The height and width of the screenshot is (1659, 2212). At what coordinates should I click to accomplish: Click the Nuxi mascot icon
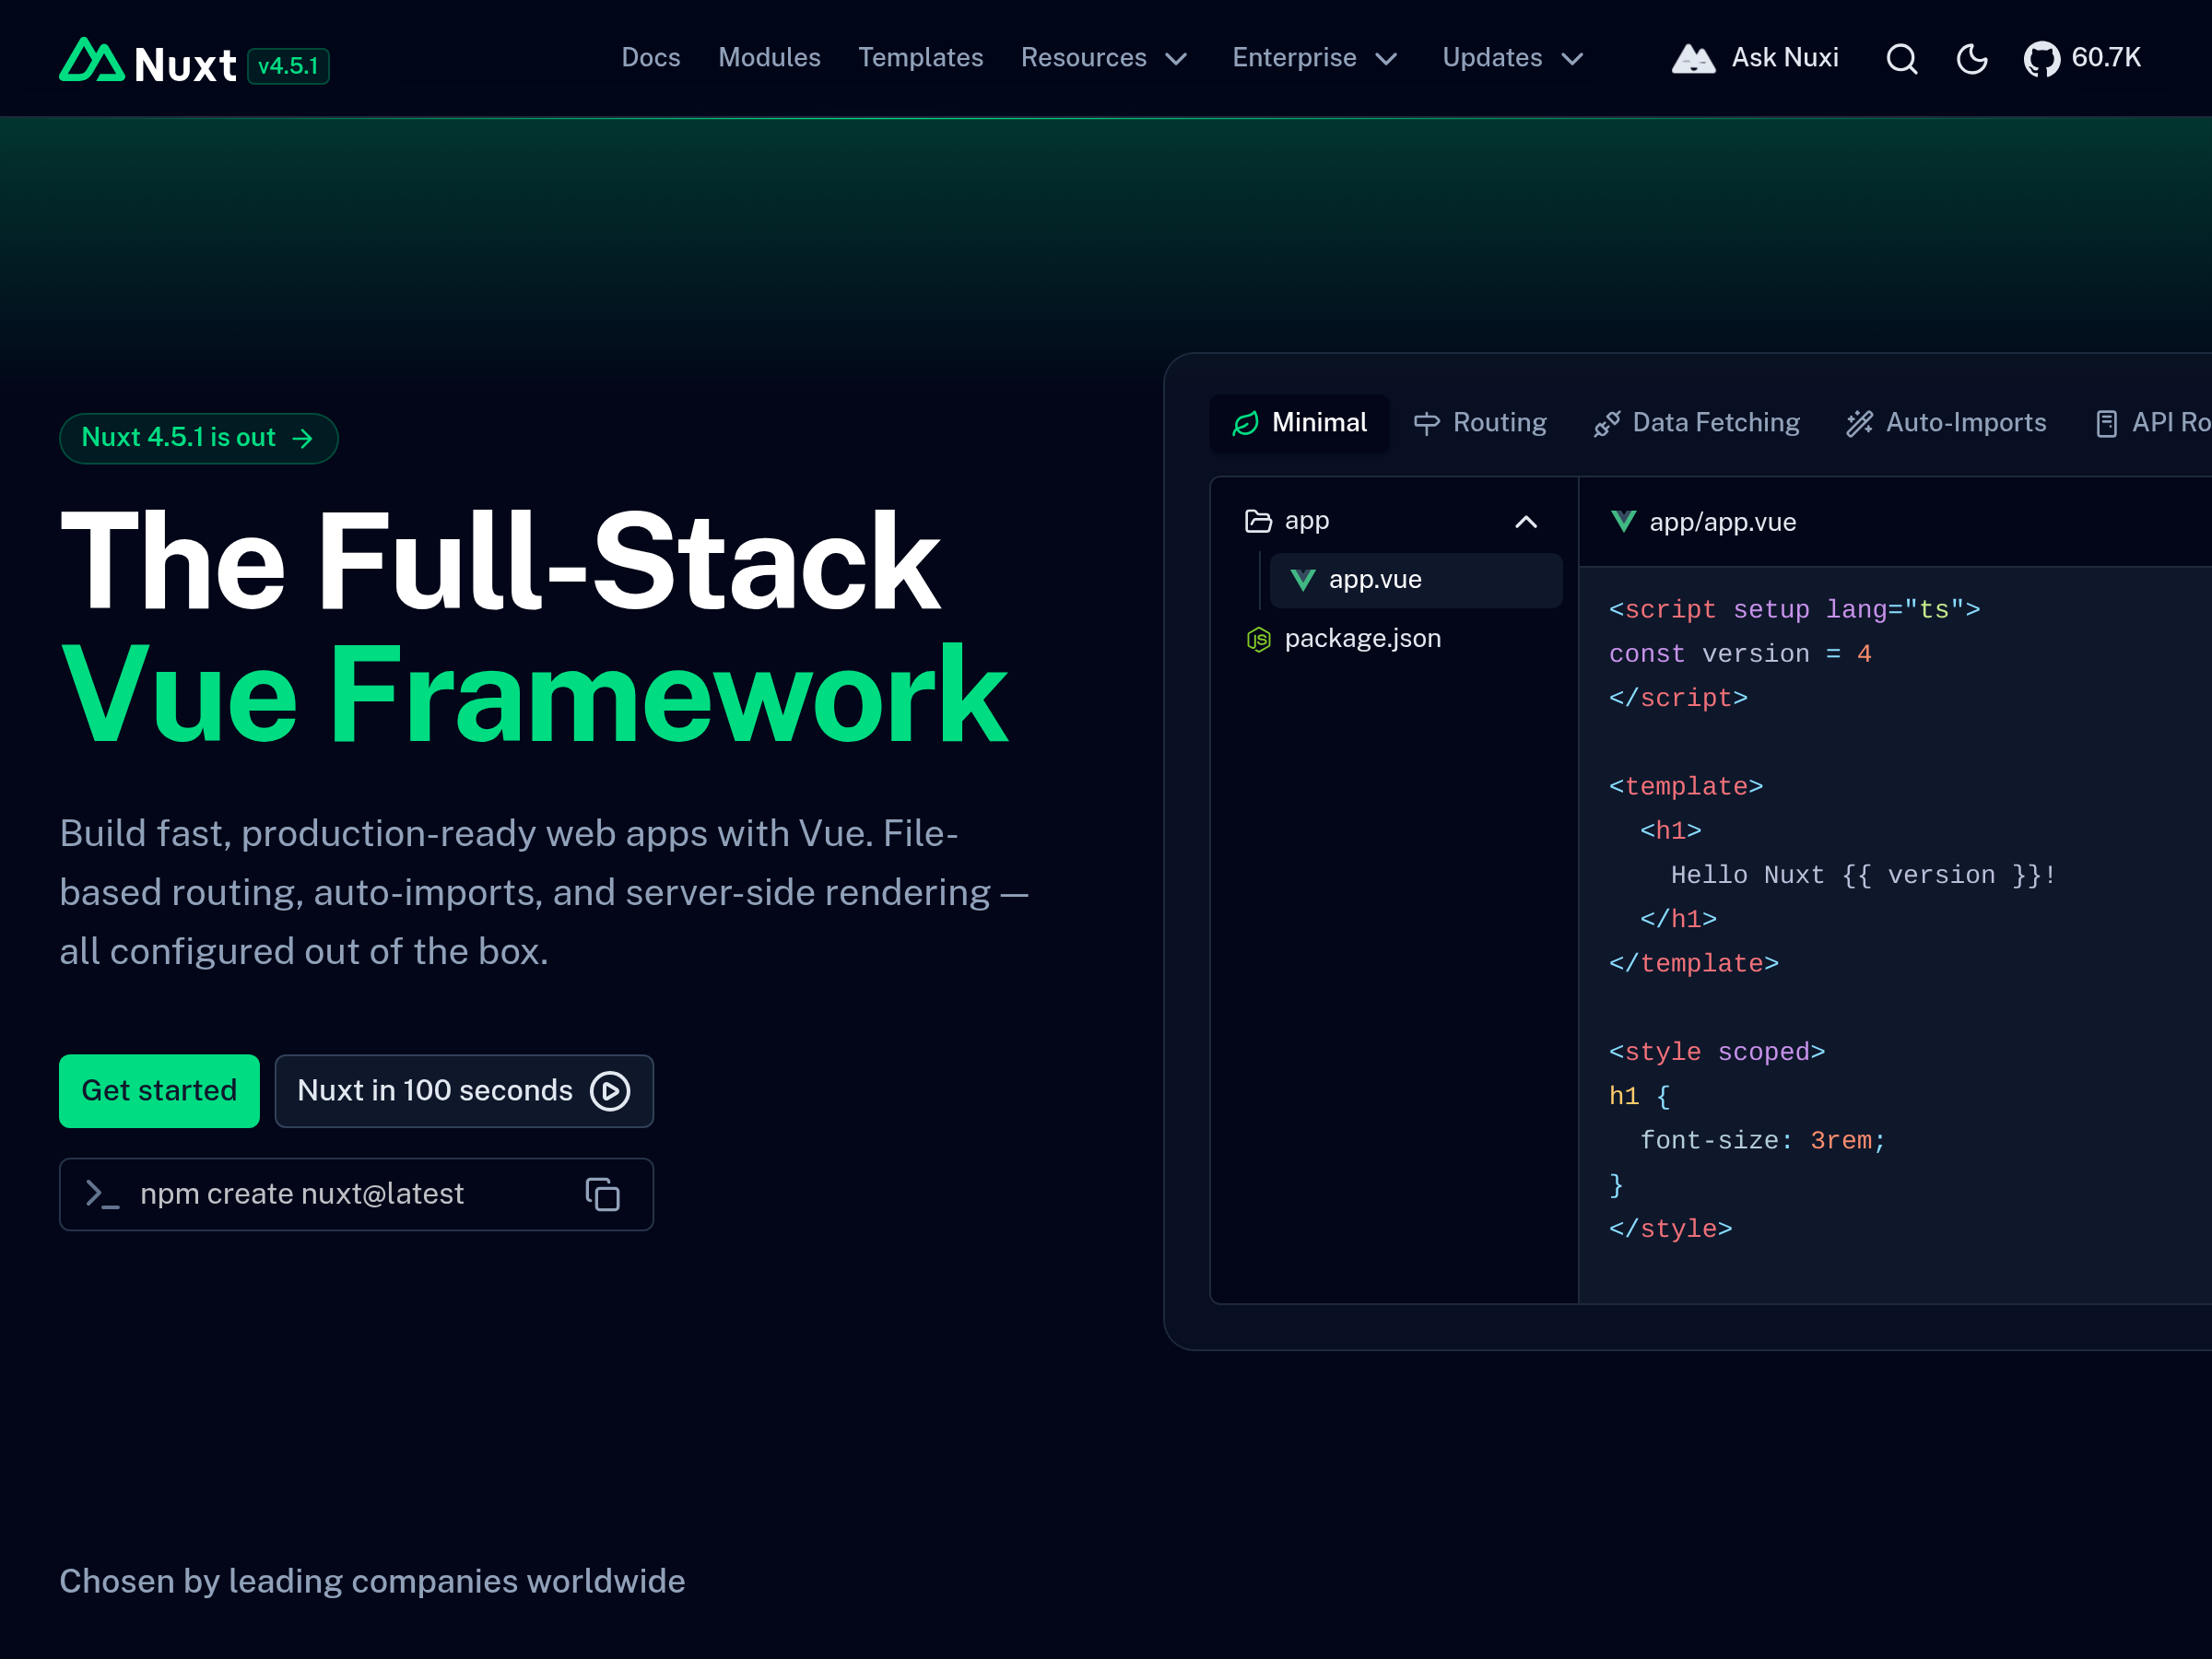[x=1693, y=58]
